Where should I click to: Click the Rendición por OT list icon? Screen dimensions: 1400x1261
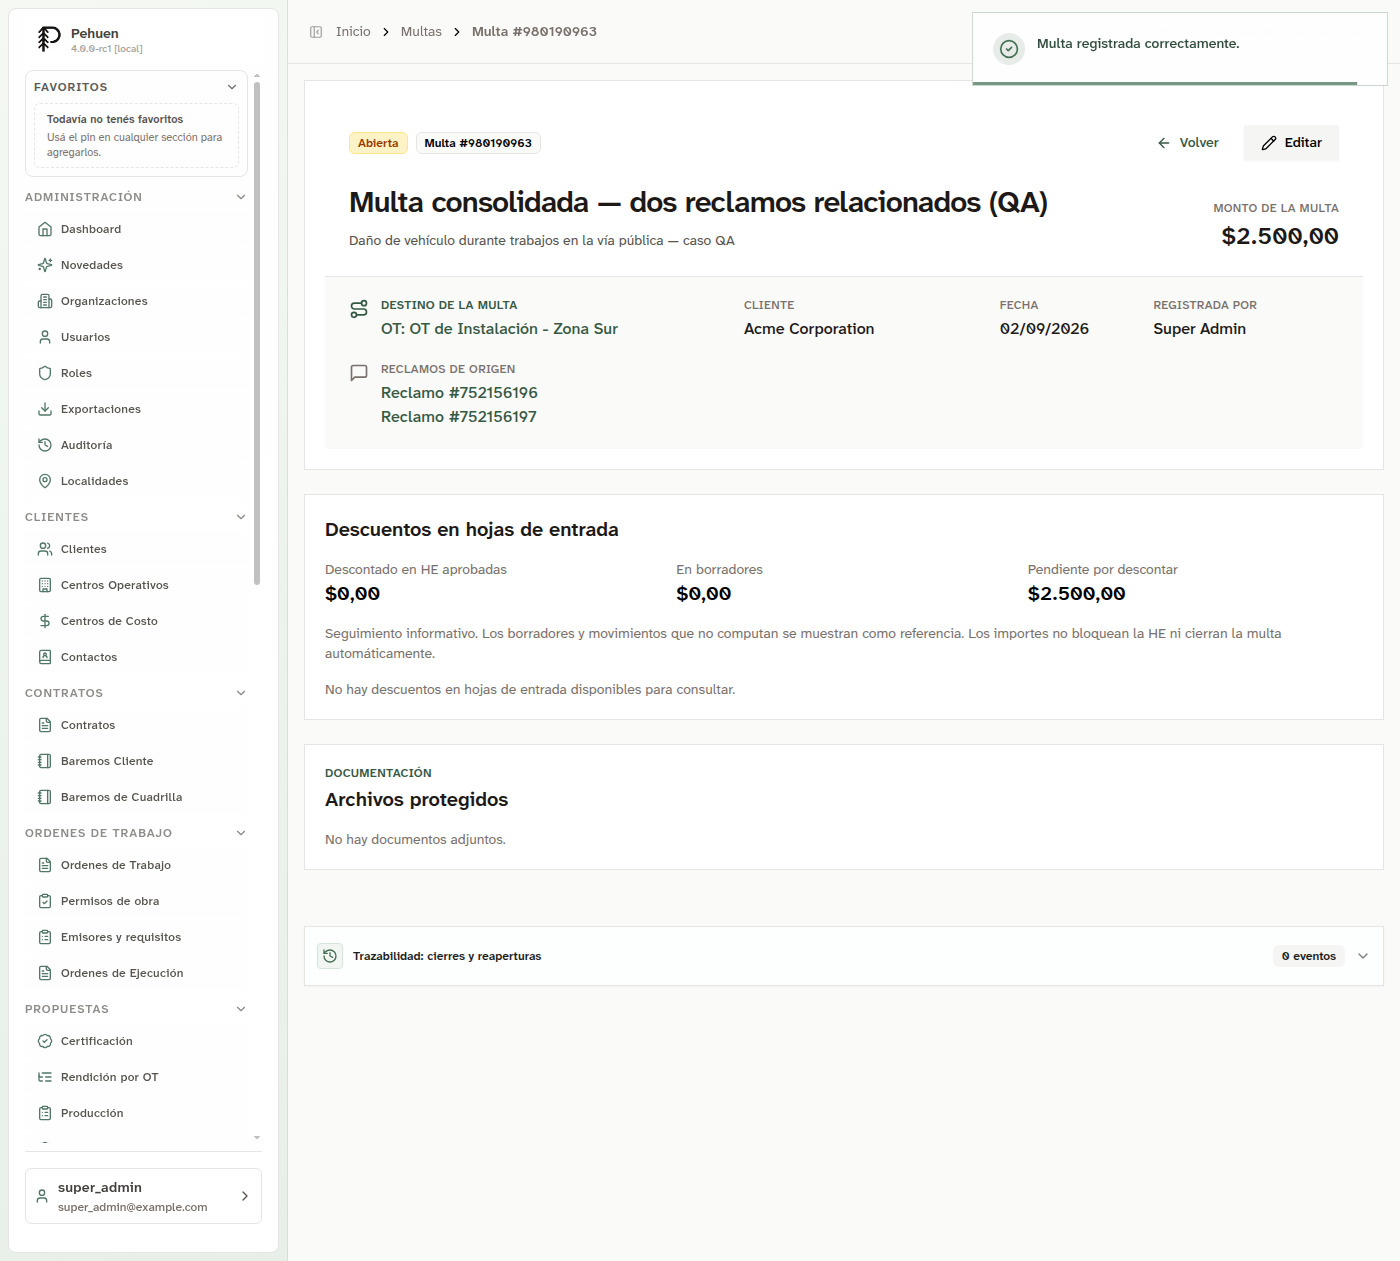[x=45, y=1077]
